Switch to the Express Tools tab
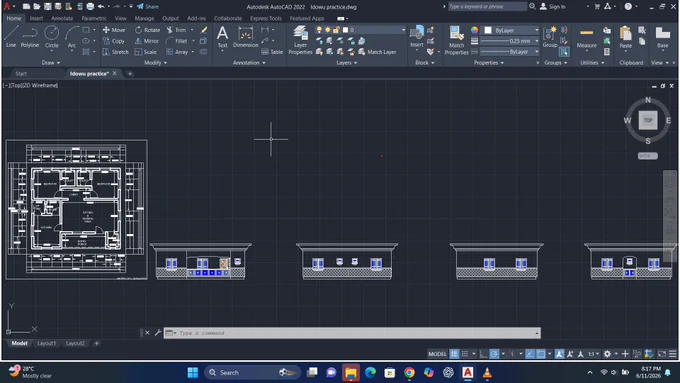 pyautogui.click(x=265, y=18)
